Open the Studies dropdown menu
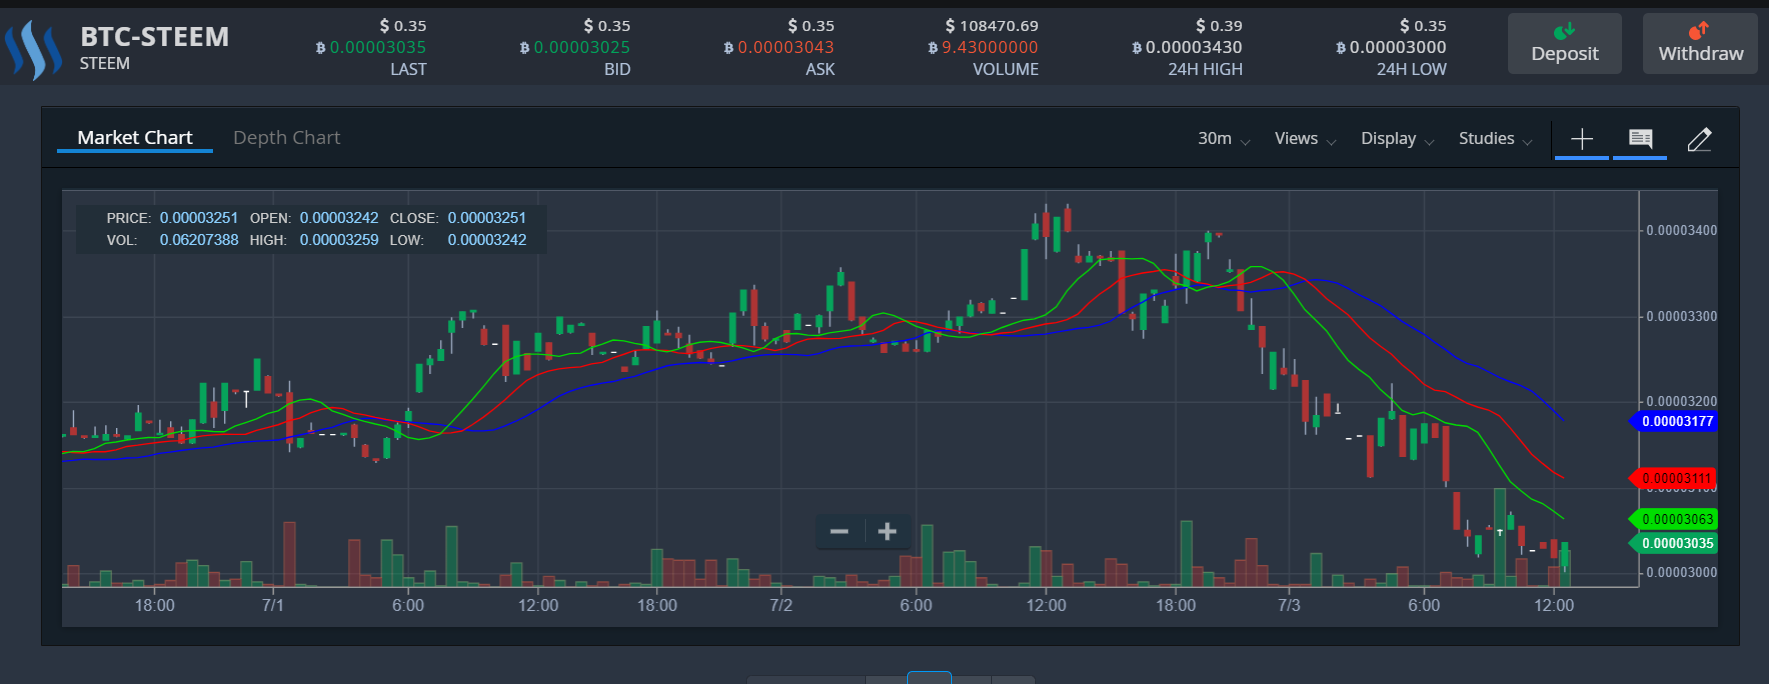The width and height of the screenshot is (1769, 684). [1495, 139]
